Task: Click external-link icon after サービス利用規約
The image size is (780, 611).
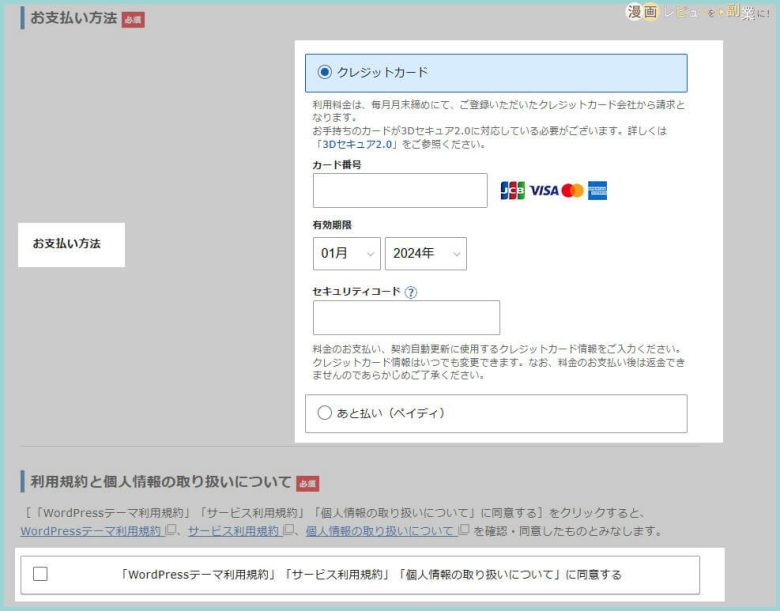Action: pos(288,531)
